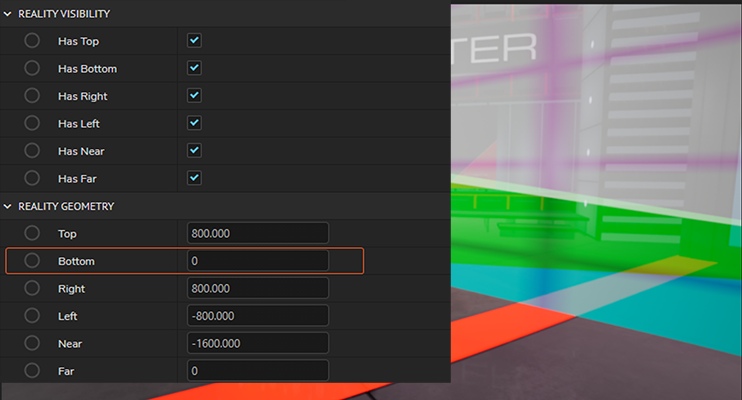Click the Right value field
This screenshot has height=400, width=742.
tap(258, 288)
